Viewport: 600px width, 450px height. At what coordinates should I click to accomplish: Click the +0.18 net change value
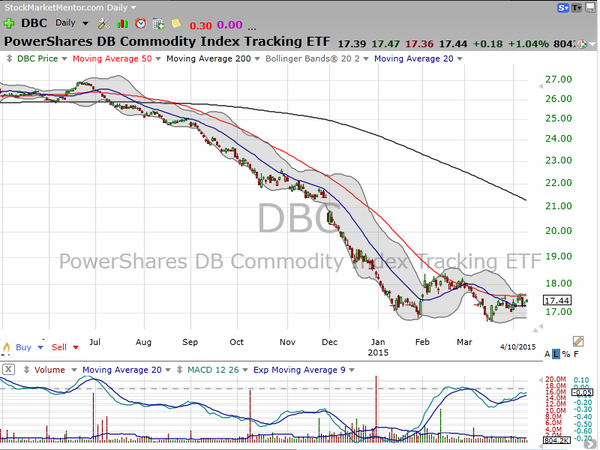click(x=488, y=44)
